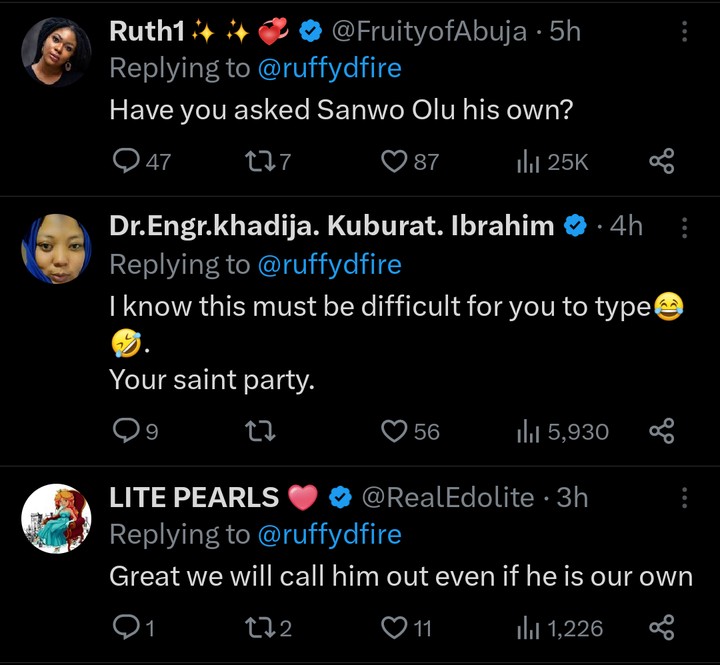720x665 pixels.
Task: Open more options on Dr.Engr.khadija's tweet
Action: [685, 228]
